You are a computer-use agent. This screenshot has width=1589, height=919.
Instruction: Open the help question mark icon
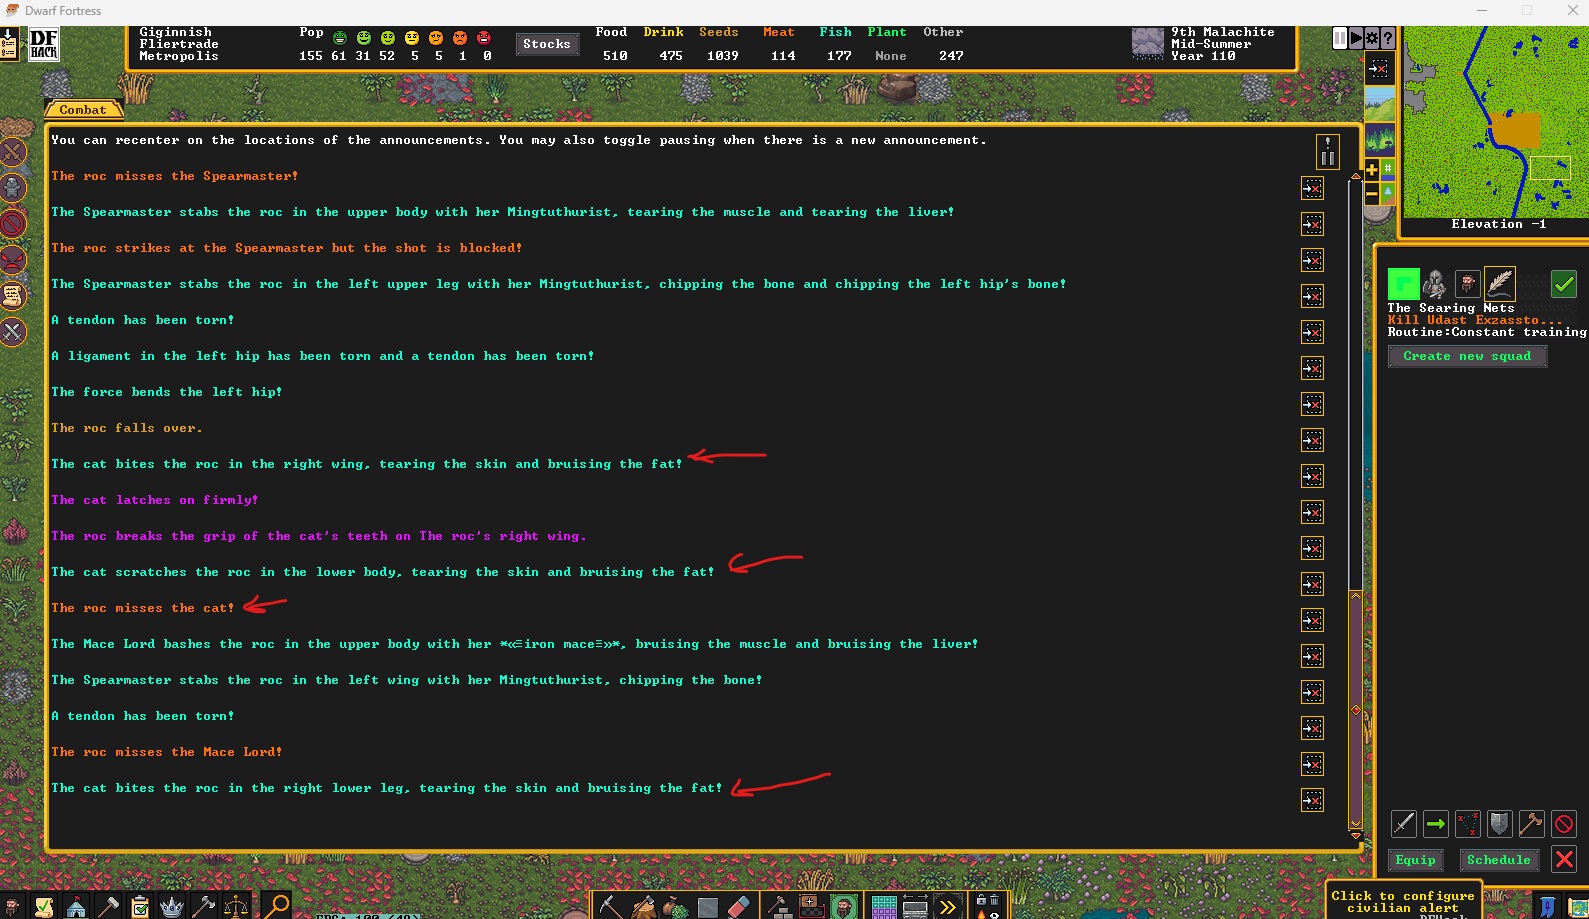click(x=1387, y=38)
